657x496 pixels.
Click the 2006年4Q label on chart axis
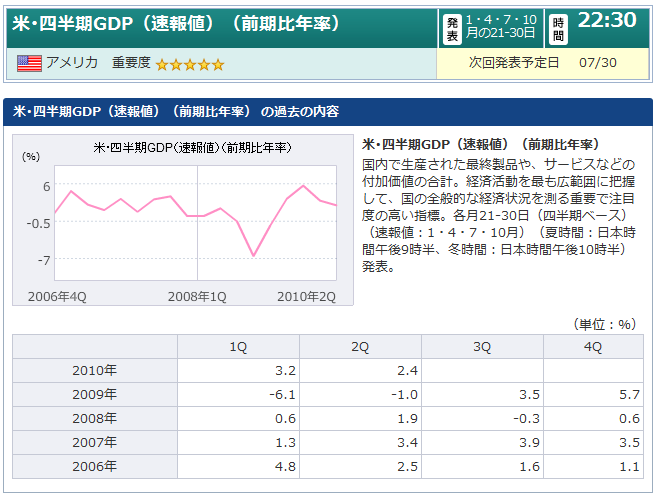(x=57, y=296)
